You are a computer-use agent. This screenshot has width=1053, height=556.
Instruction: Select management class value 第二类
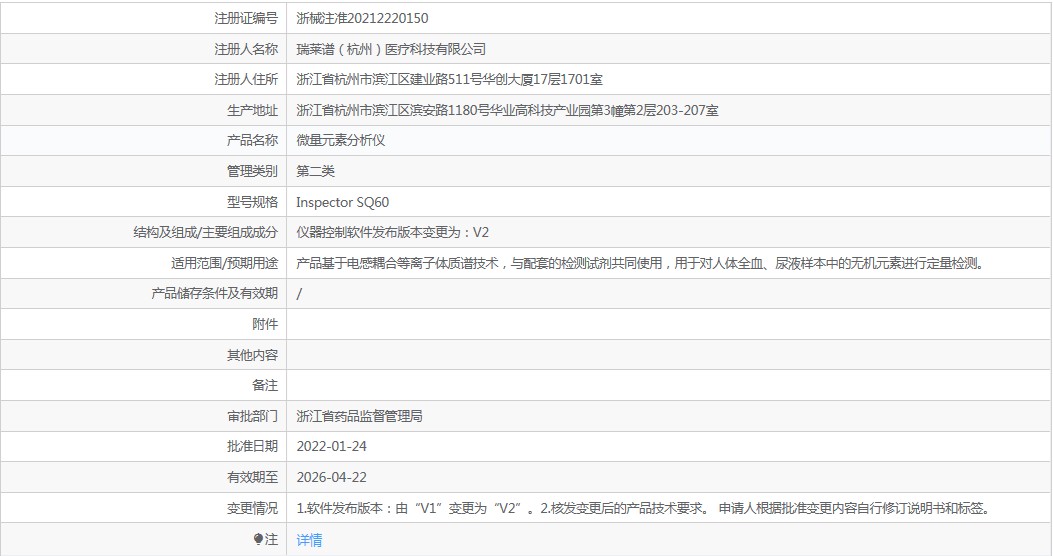315,171
